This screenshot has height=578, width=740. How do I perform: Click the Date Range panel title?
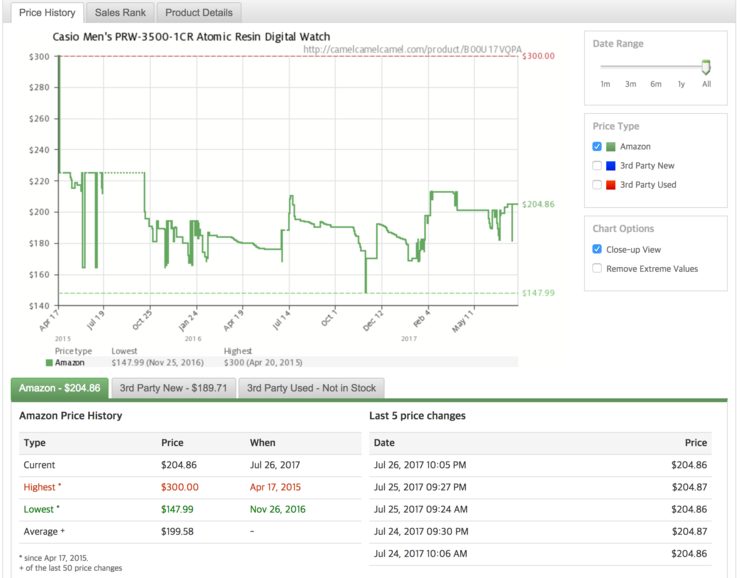(x=618, y=43)
